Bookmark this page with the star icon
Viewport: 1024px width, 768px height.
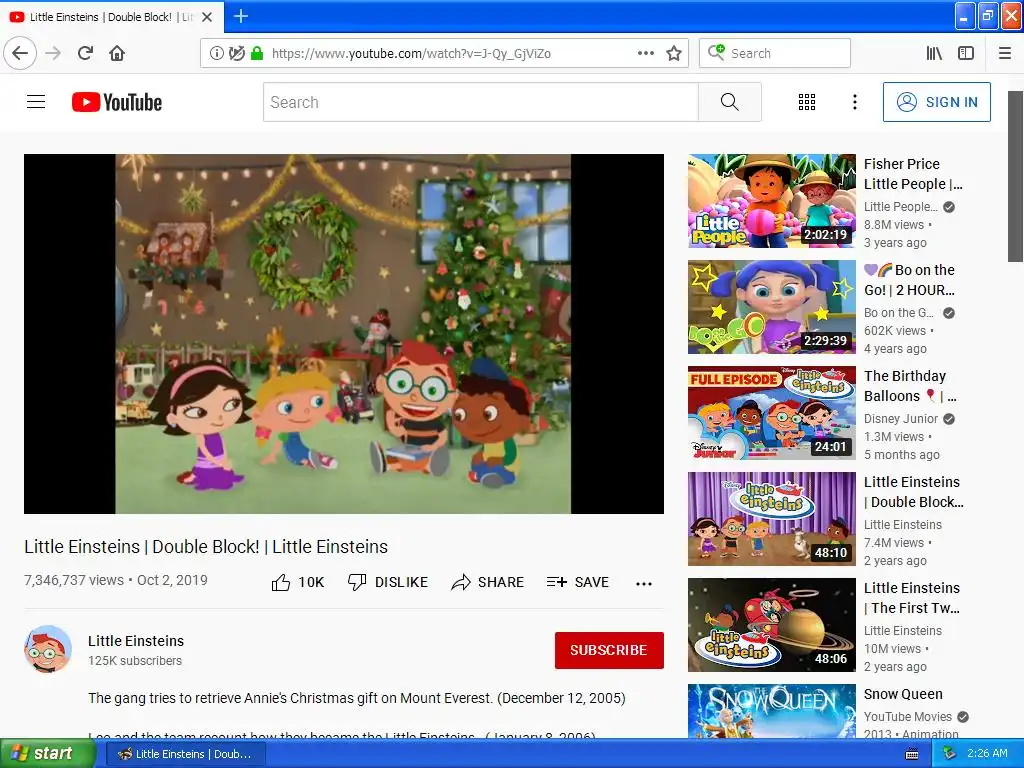674,53
